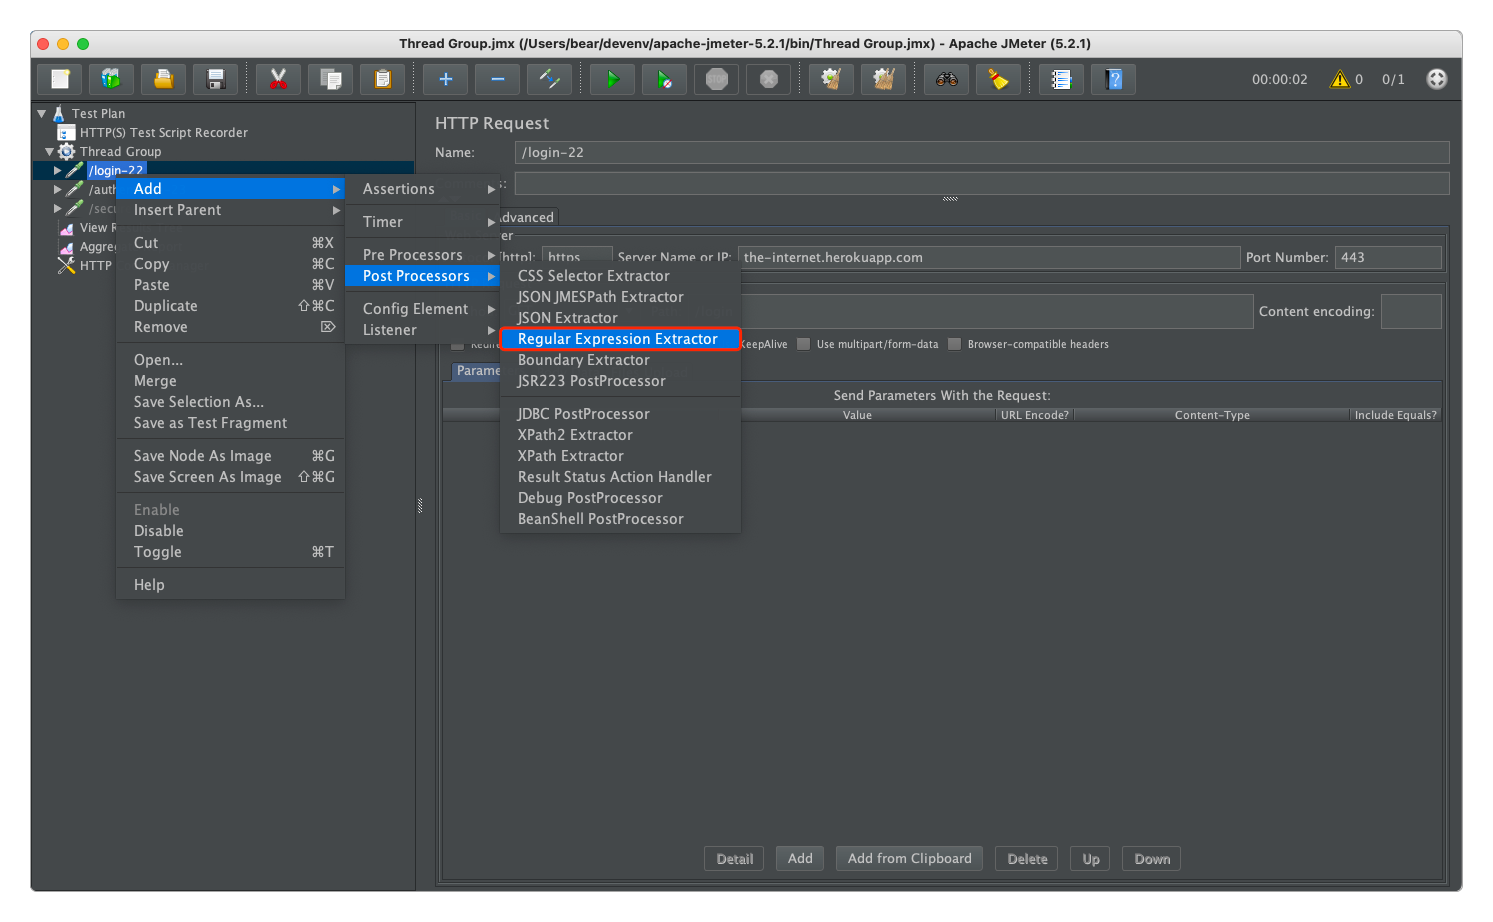Expand the /auth sampler tree node
This screenshot has height=922, width=1493.
click(57, 189)
